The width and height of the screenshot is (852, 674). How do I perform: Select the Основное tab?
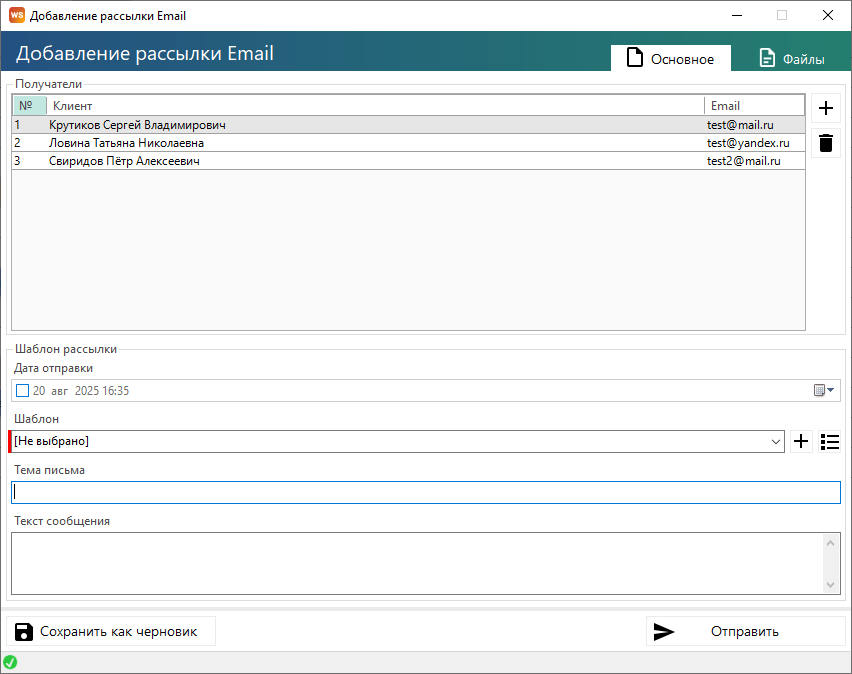670,59
